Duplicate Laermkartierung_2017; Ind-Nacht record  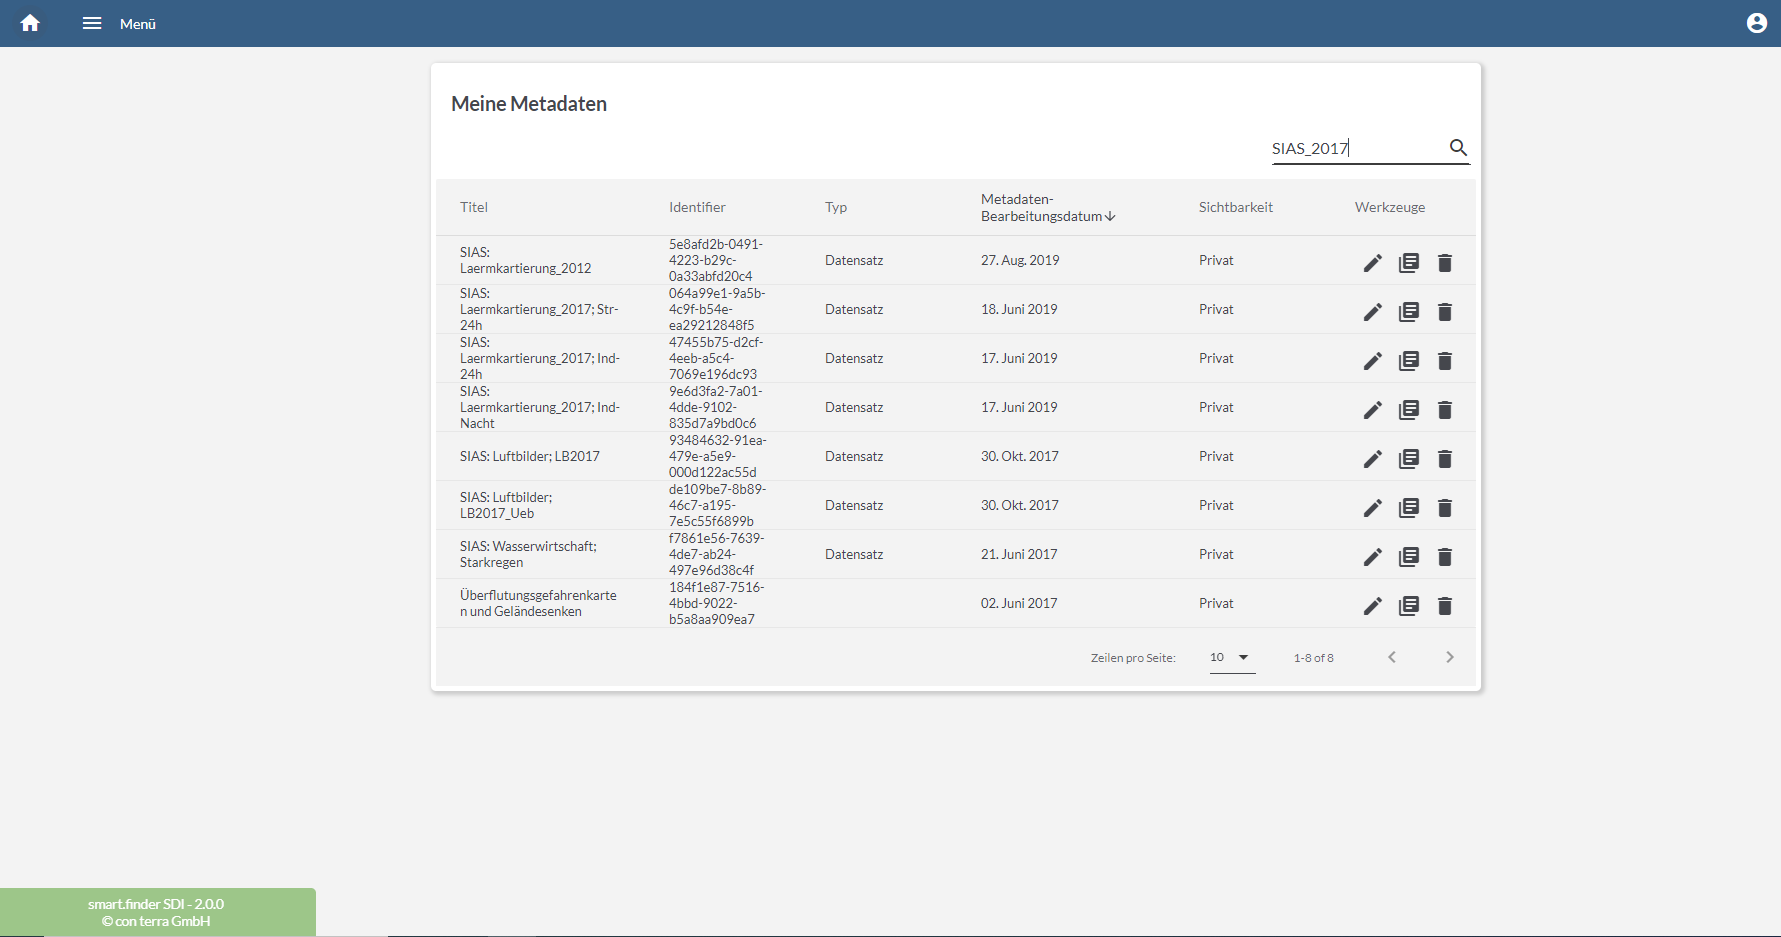[1409, 410]
